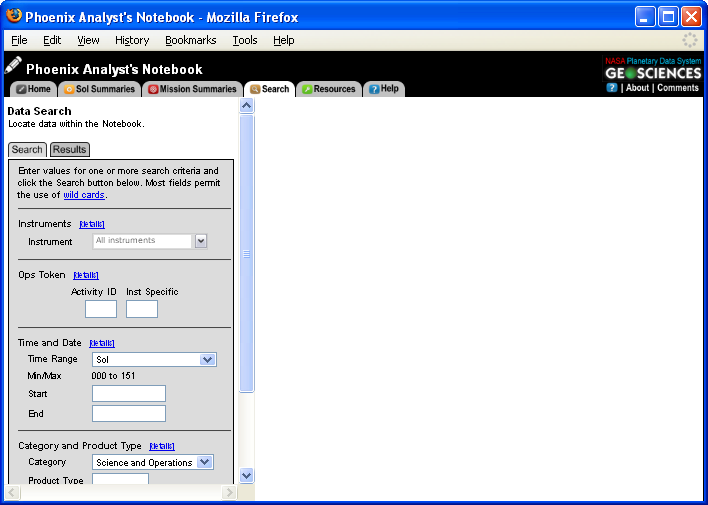Open the History menu

pyautogui.click(x=132, y=40)
